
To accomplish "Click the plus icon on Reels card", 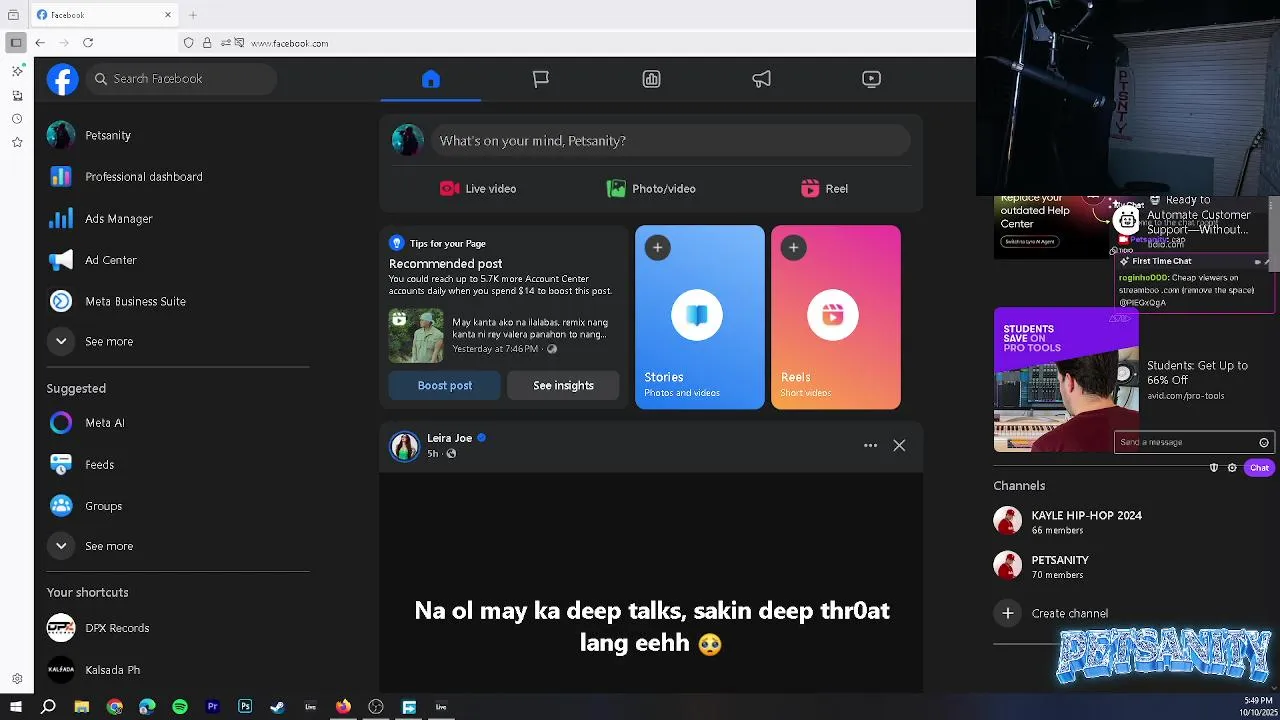I will 793,247.
